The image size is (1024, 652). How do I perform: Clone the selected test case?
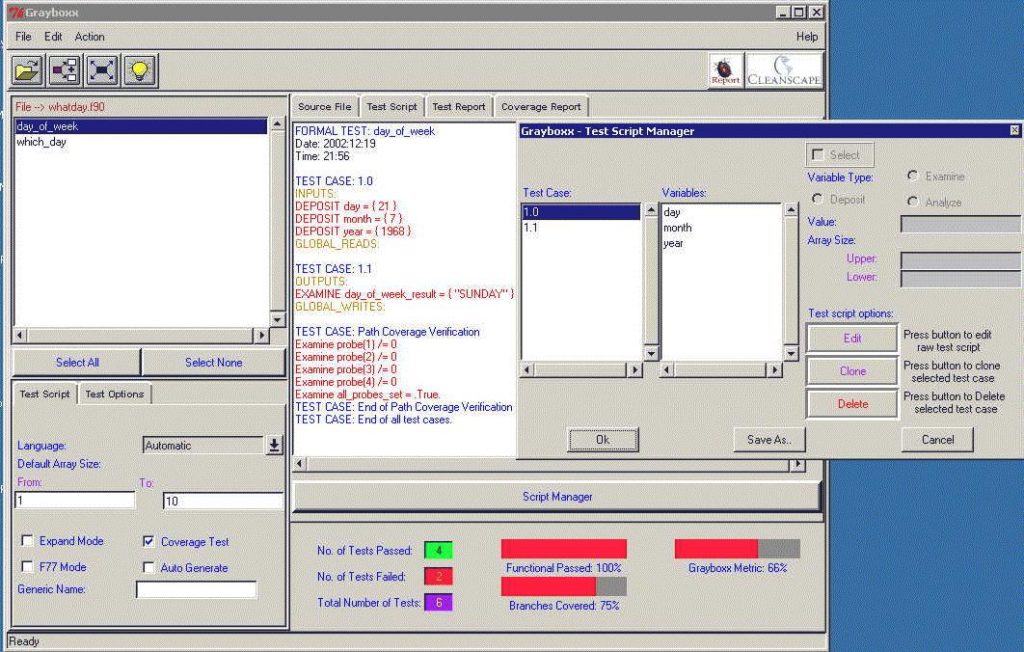point(852,371)
